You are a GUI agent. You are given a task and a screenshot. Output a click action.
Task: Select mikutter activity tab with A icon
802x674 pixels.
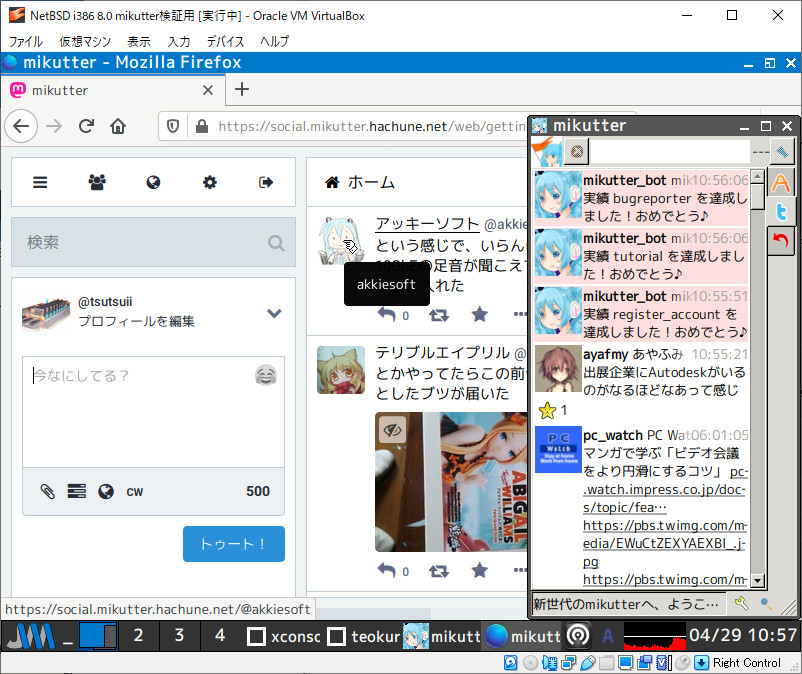pyautogui.click(x=781, y=183)
